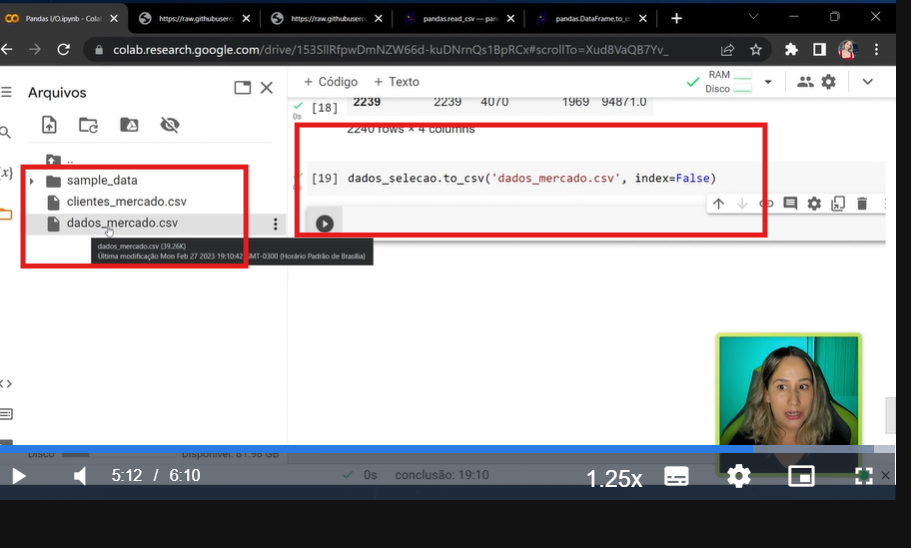Open video player settings gear
Viewport: 912px width, 548px height.
coord(739,476)
